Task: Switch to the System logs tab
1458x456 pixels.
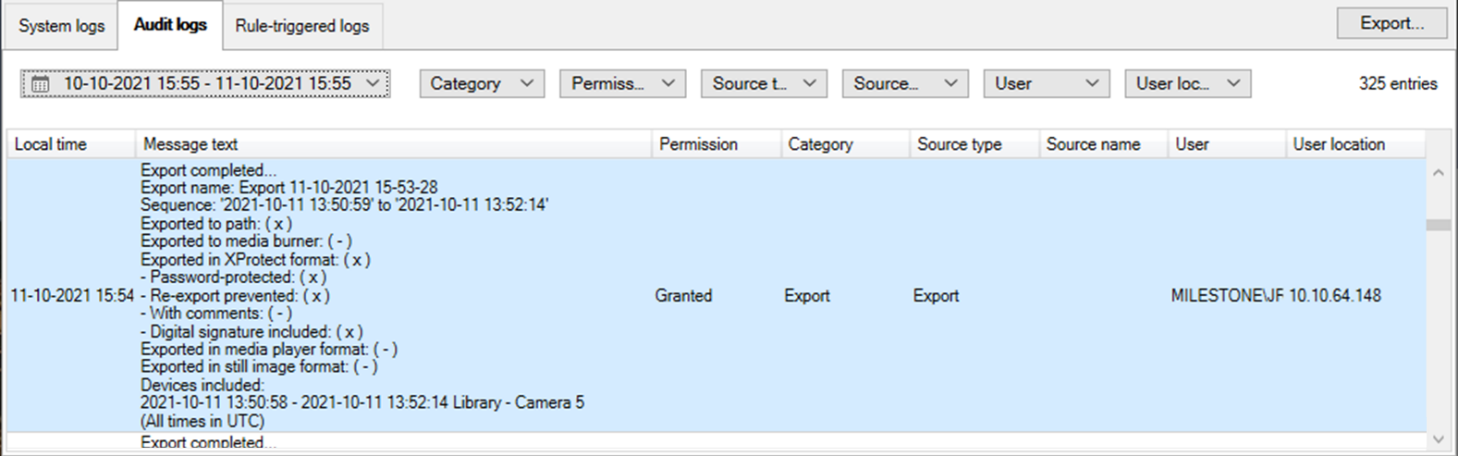Action: coord(61,26)
